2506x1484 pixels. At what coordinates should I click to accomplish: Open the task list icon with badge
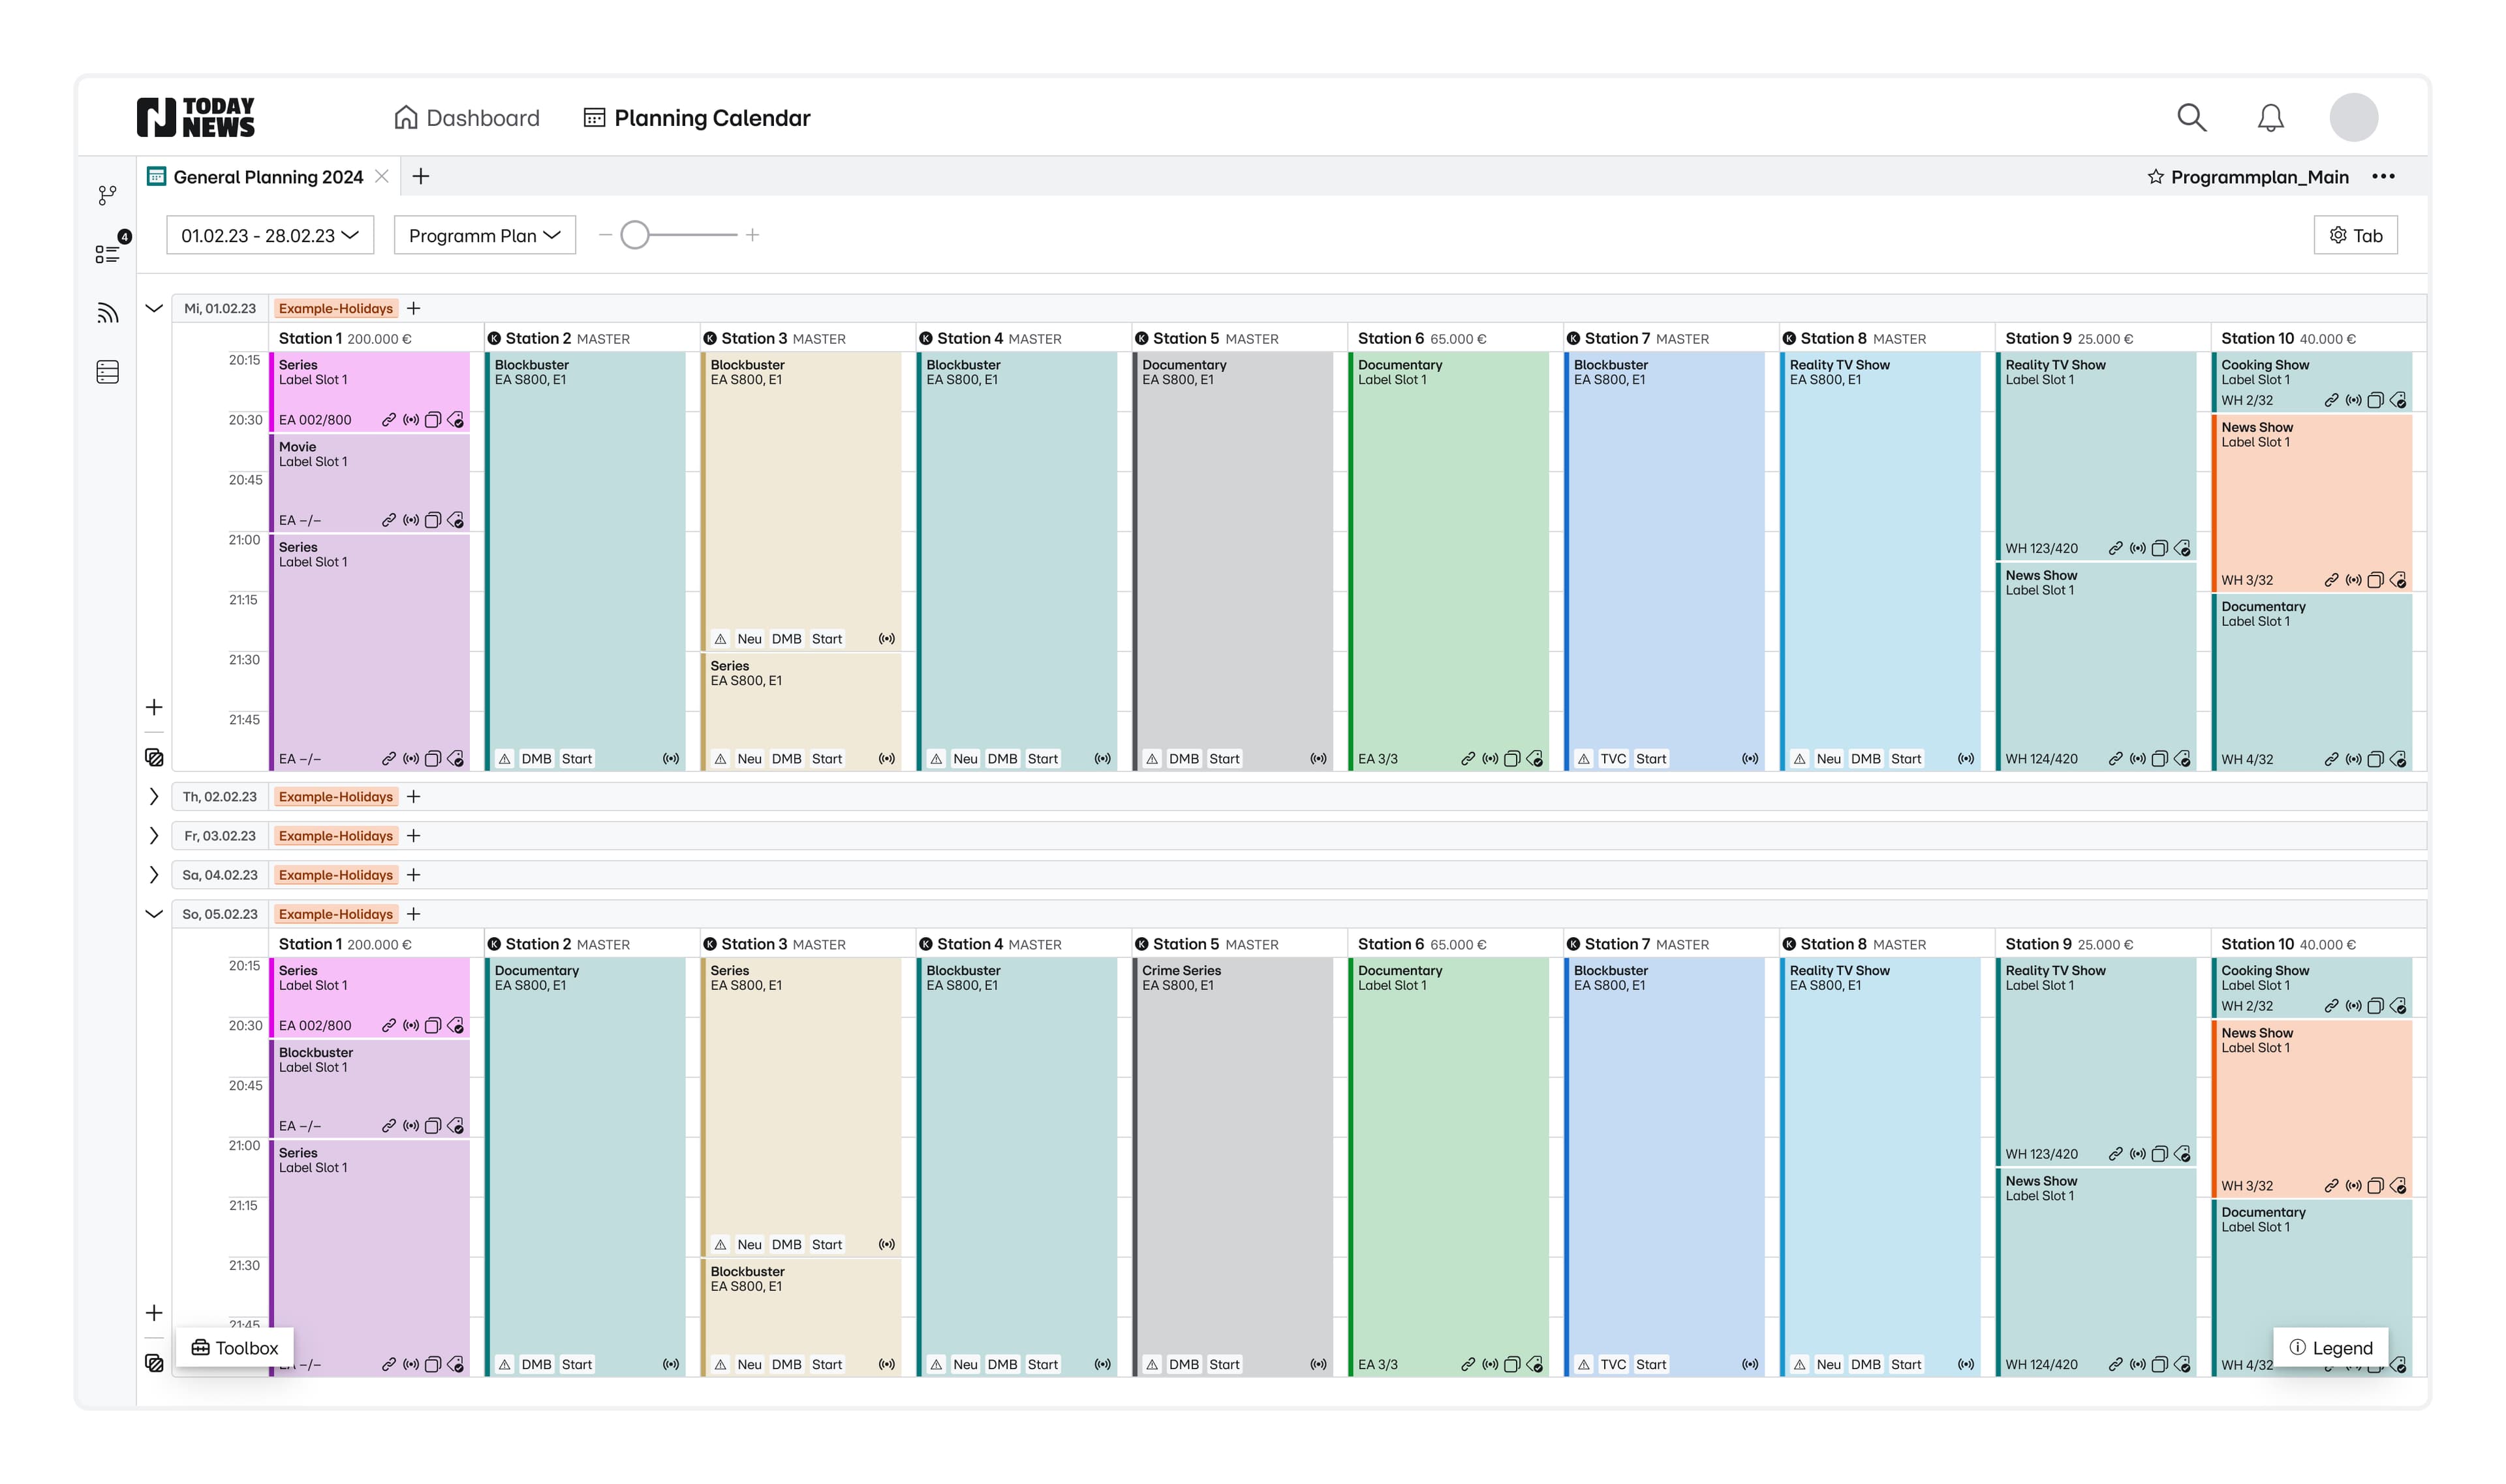coord(108,253)
